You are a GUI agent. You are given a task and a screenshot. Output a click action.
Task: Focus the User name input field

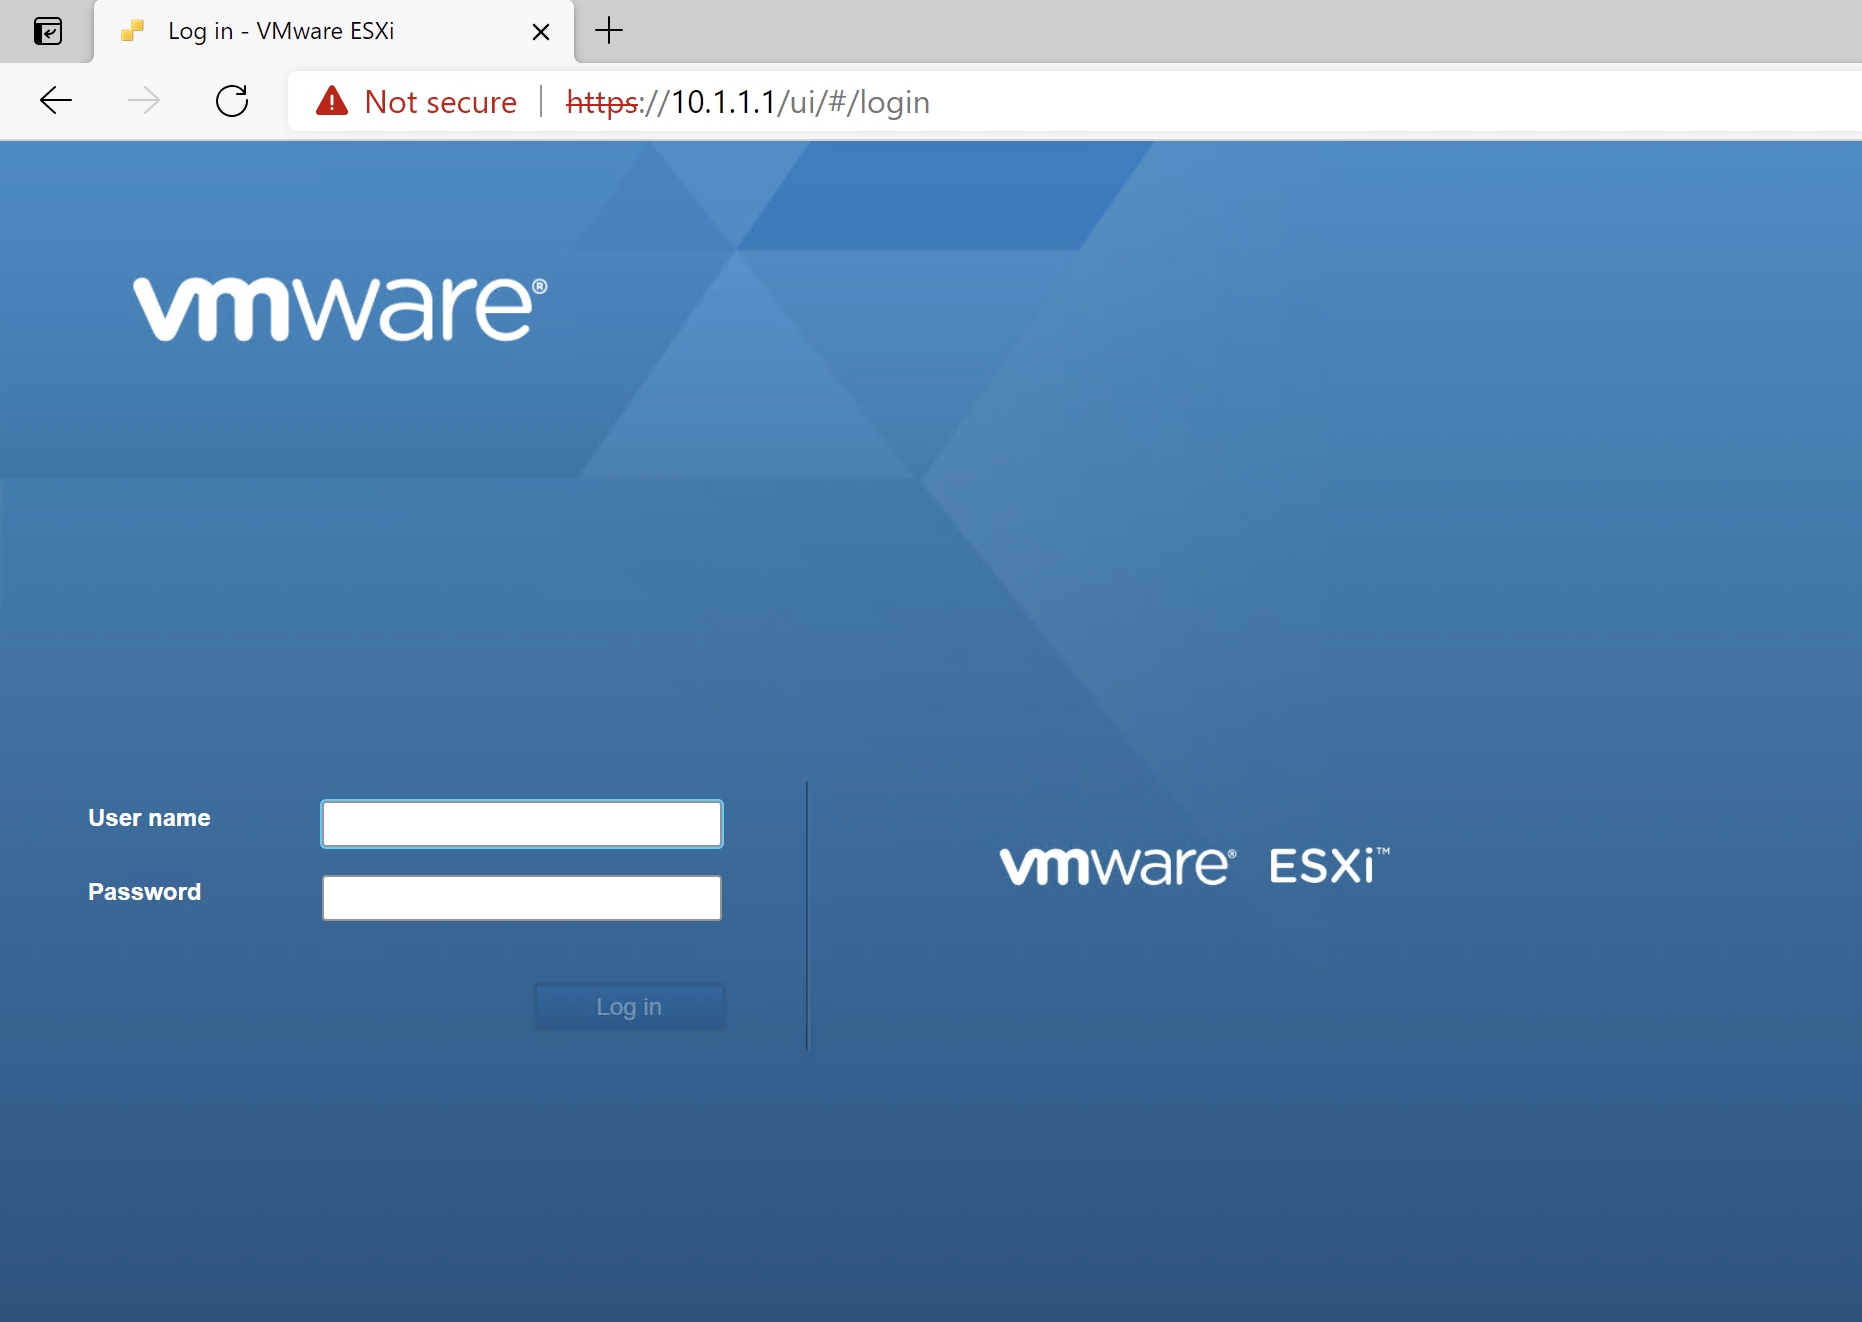tap(521, 823)
